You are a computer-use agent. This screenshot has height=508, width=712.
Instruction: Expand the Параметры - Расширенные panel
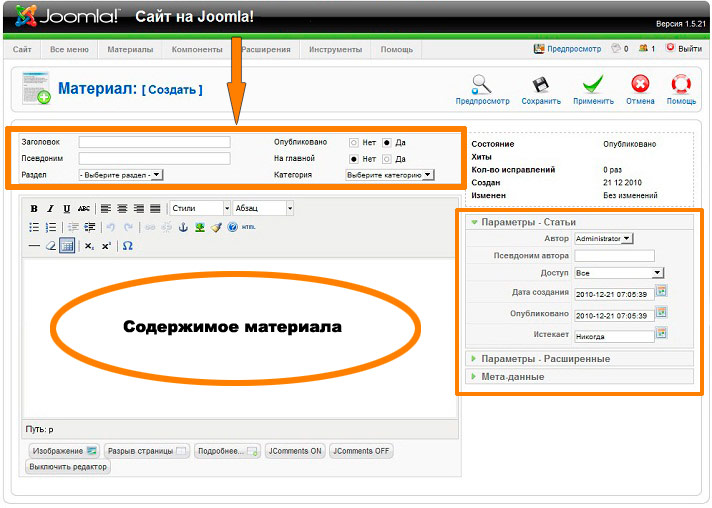[545, 358]
